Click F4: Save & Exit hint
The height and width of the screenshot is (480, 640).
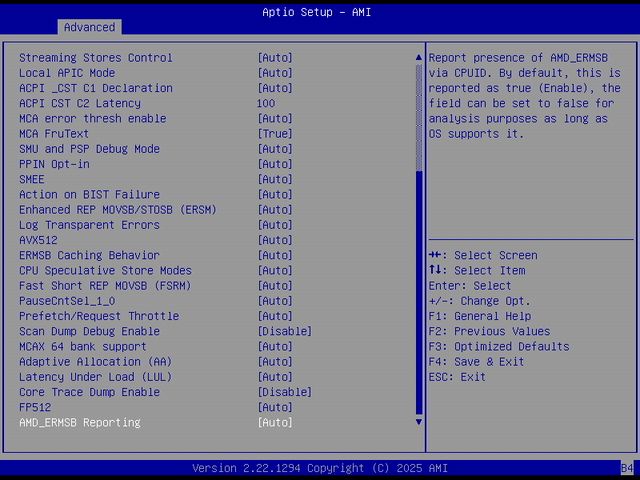tap(476, 362)
